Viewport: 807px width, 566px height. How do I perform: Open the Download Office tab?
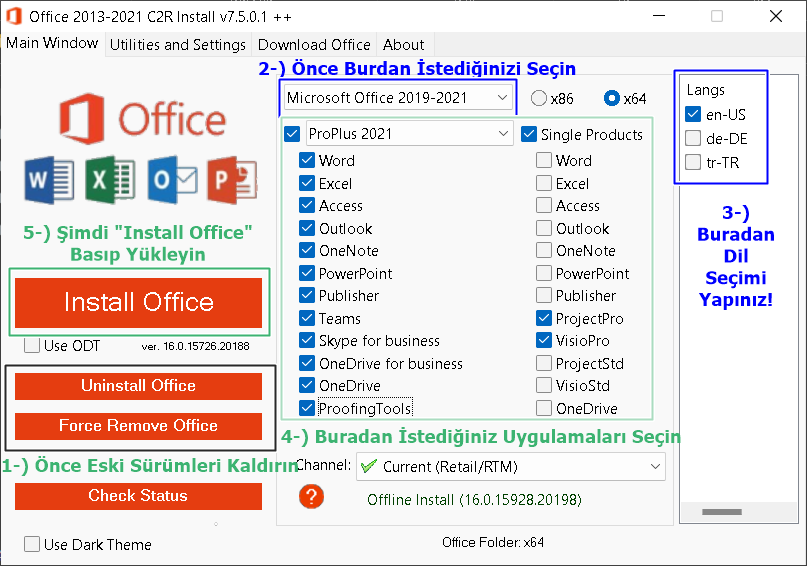point(314,45)
